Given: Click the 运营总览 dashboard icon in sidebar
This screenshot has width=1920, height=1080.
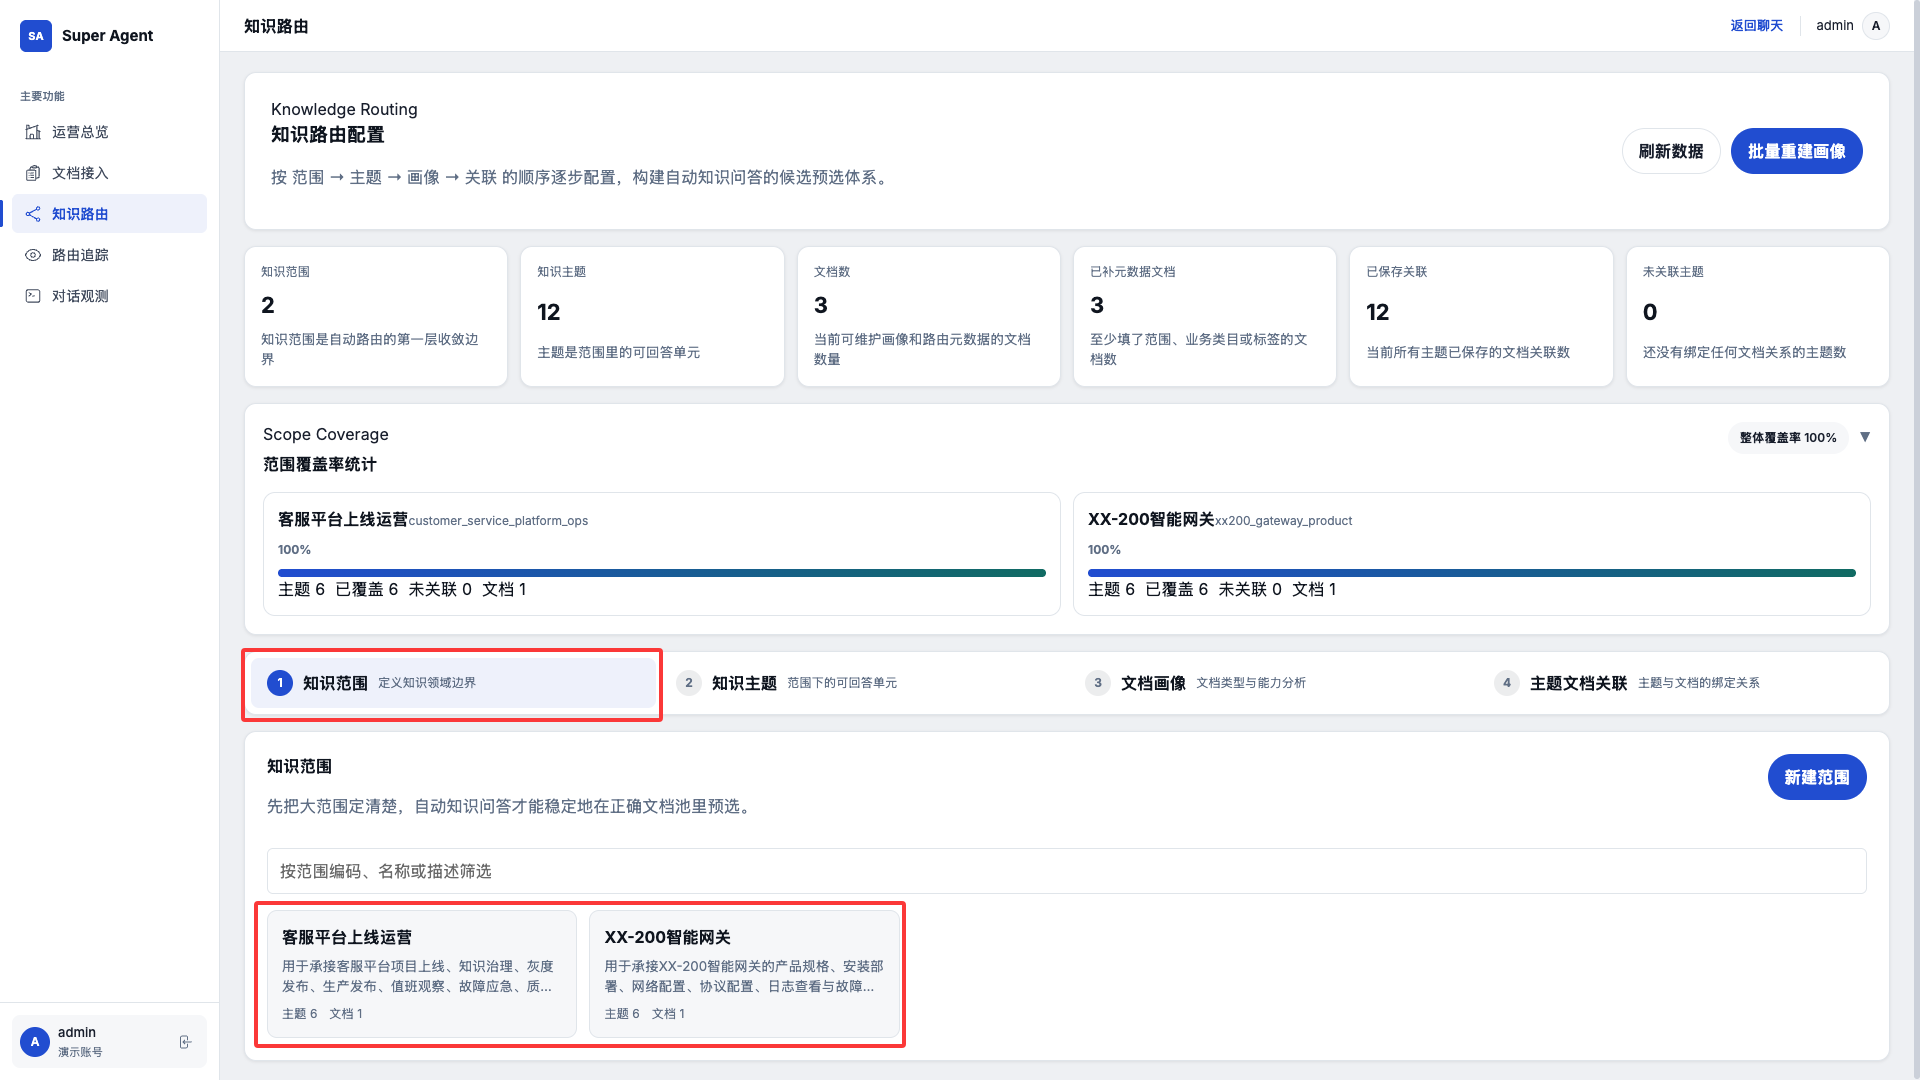Looking at the screenshot, I should coord(33,132).
